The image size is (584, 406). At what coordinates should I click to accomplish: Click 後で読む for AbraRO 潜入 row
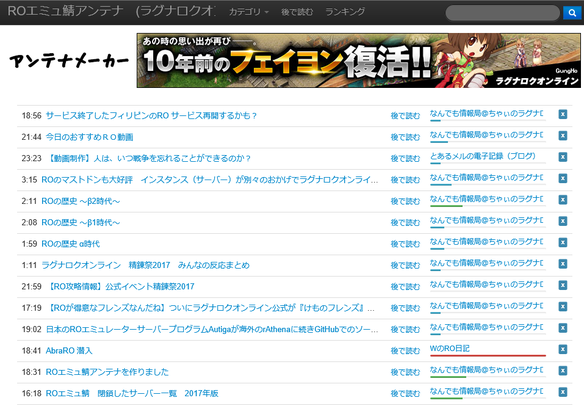pyautogui.click(x=405, y=351)
